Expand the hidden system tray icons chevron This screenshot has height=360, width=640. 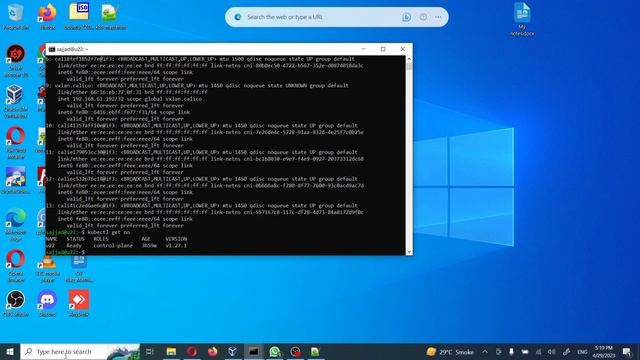coord(484,352)
